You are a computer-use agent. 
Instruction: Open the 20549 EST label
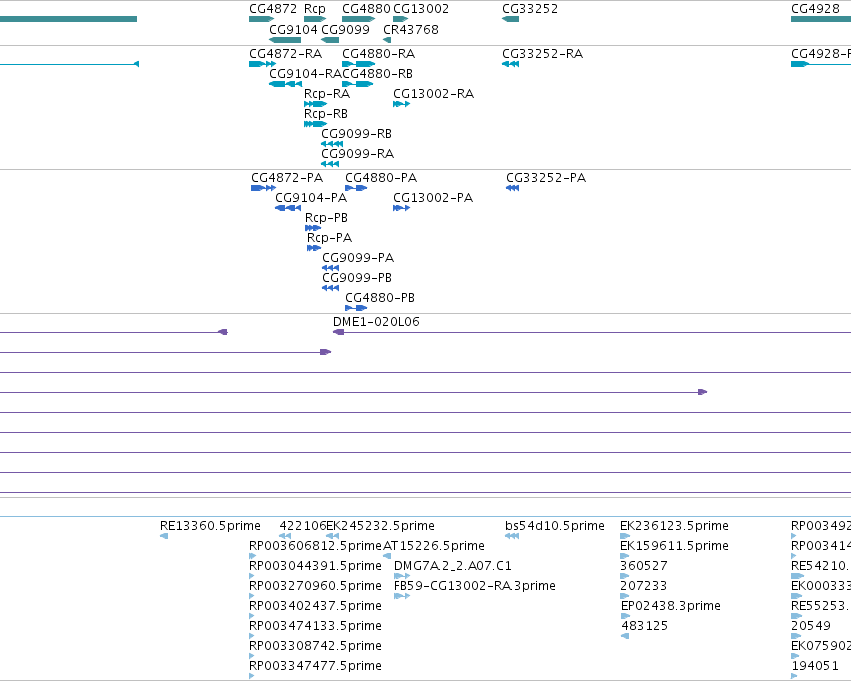click(811, 626)
